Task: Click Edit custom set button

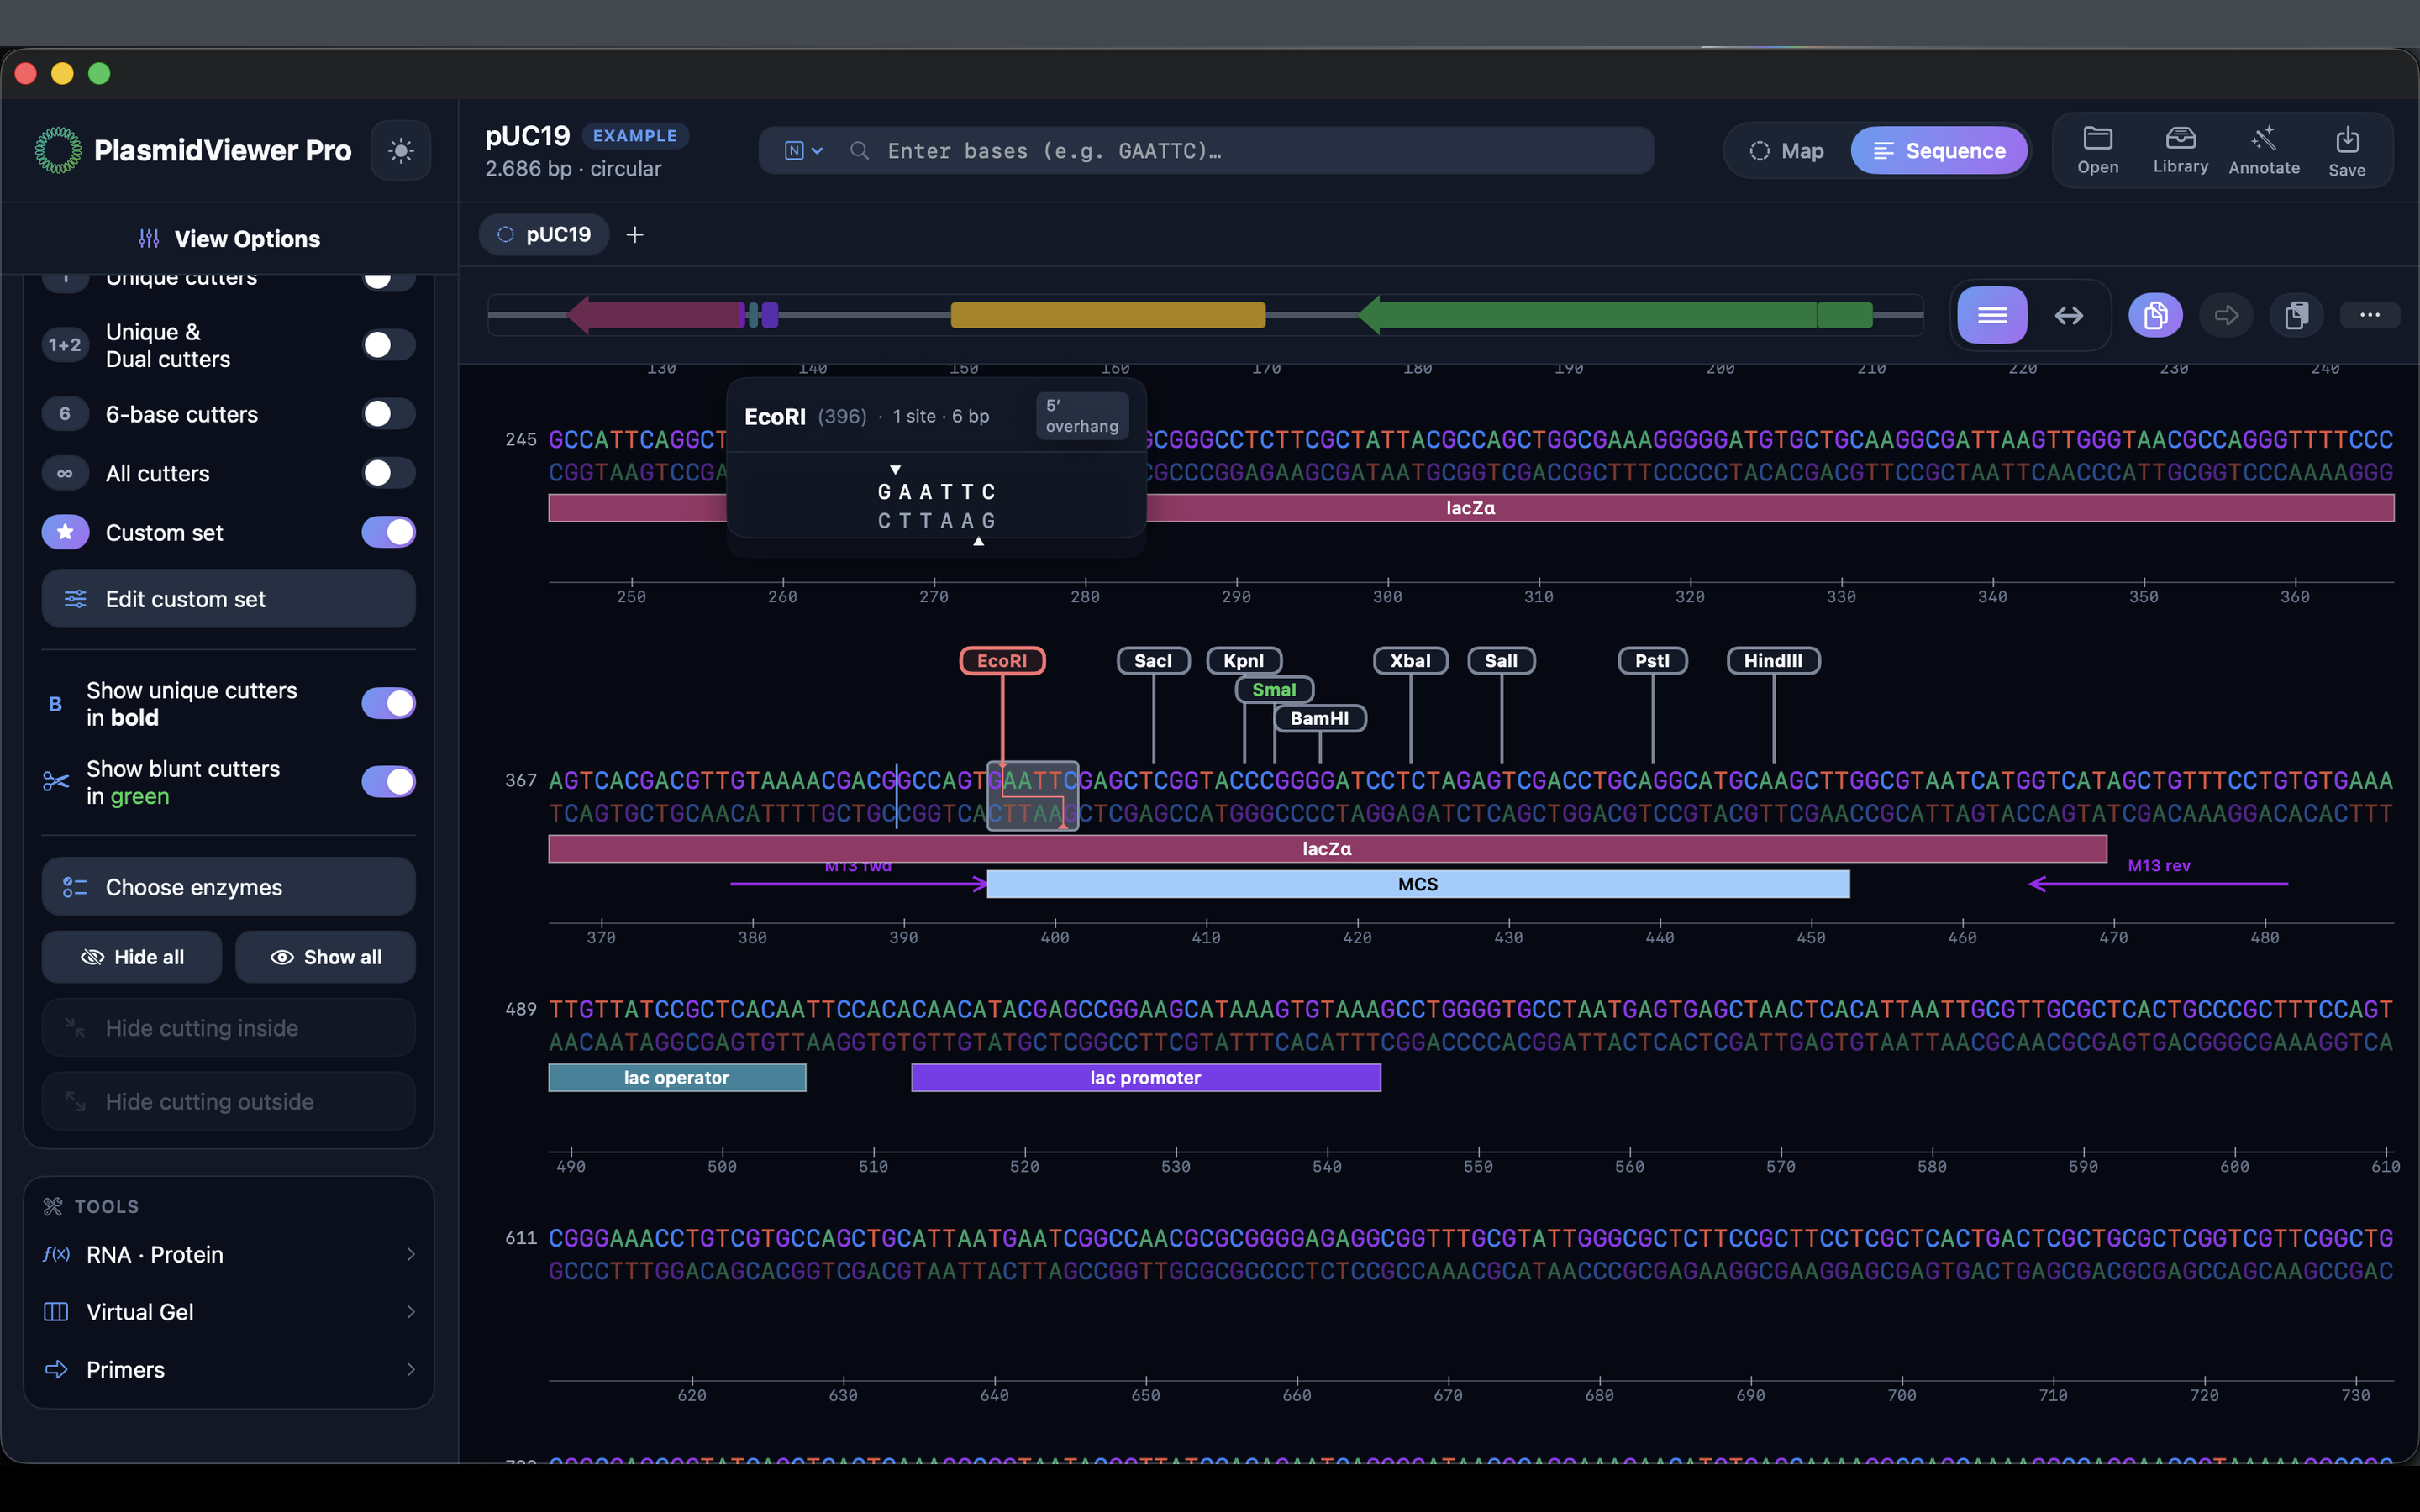Action: 229,599
